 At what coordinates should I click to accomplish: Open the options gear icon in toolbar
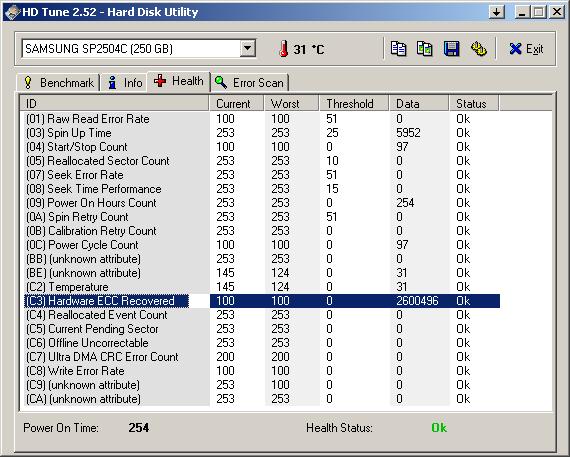[478, 49]
